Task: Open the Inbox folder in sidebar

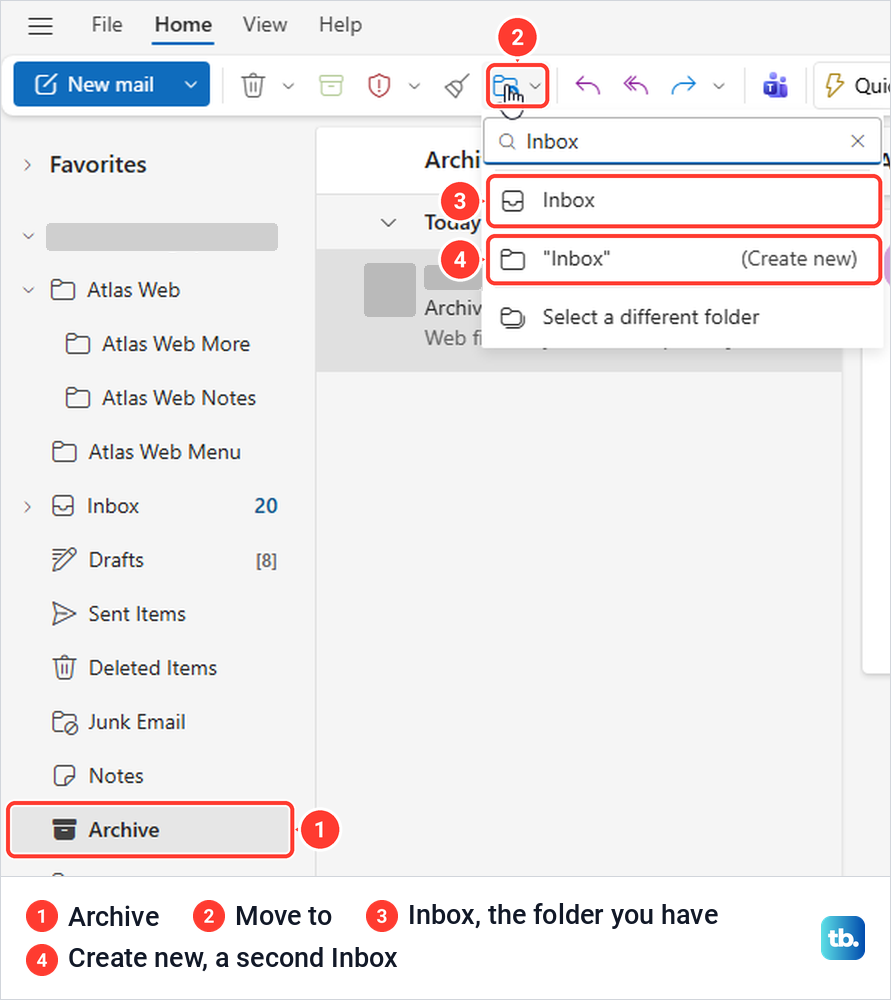Action: (113, 506)
